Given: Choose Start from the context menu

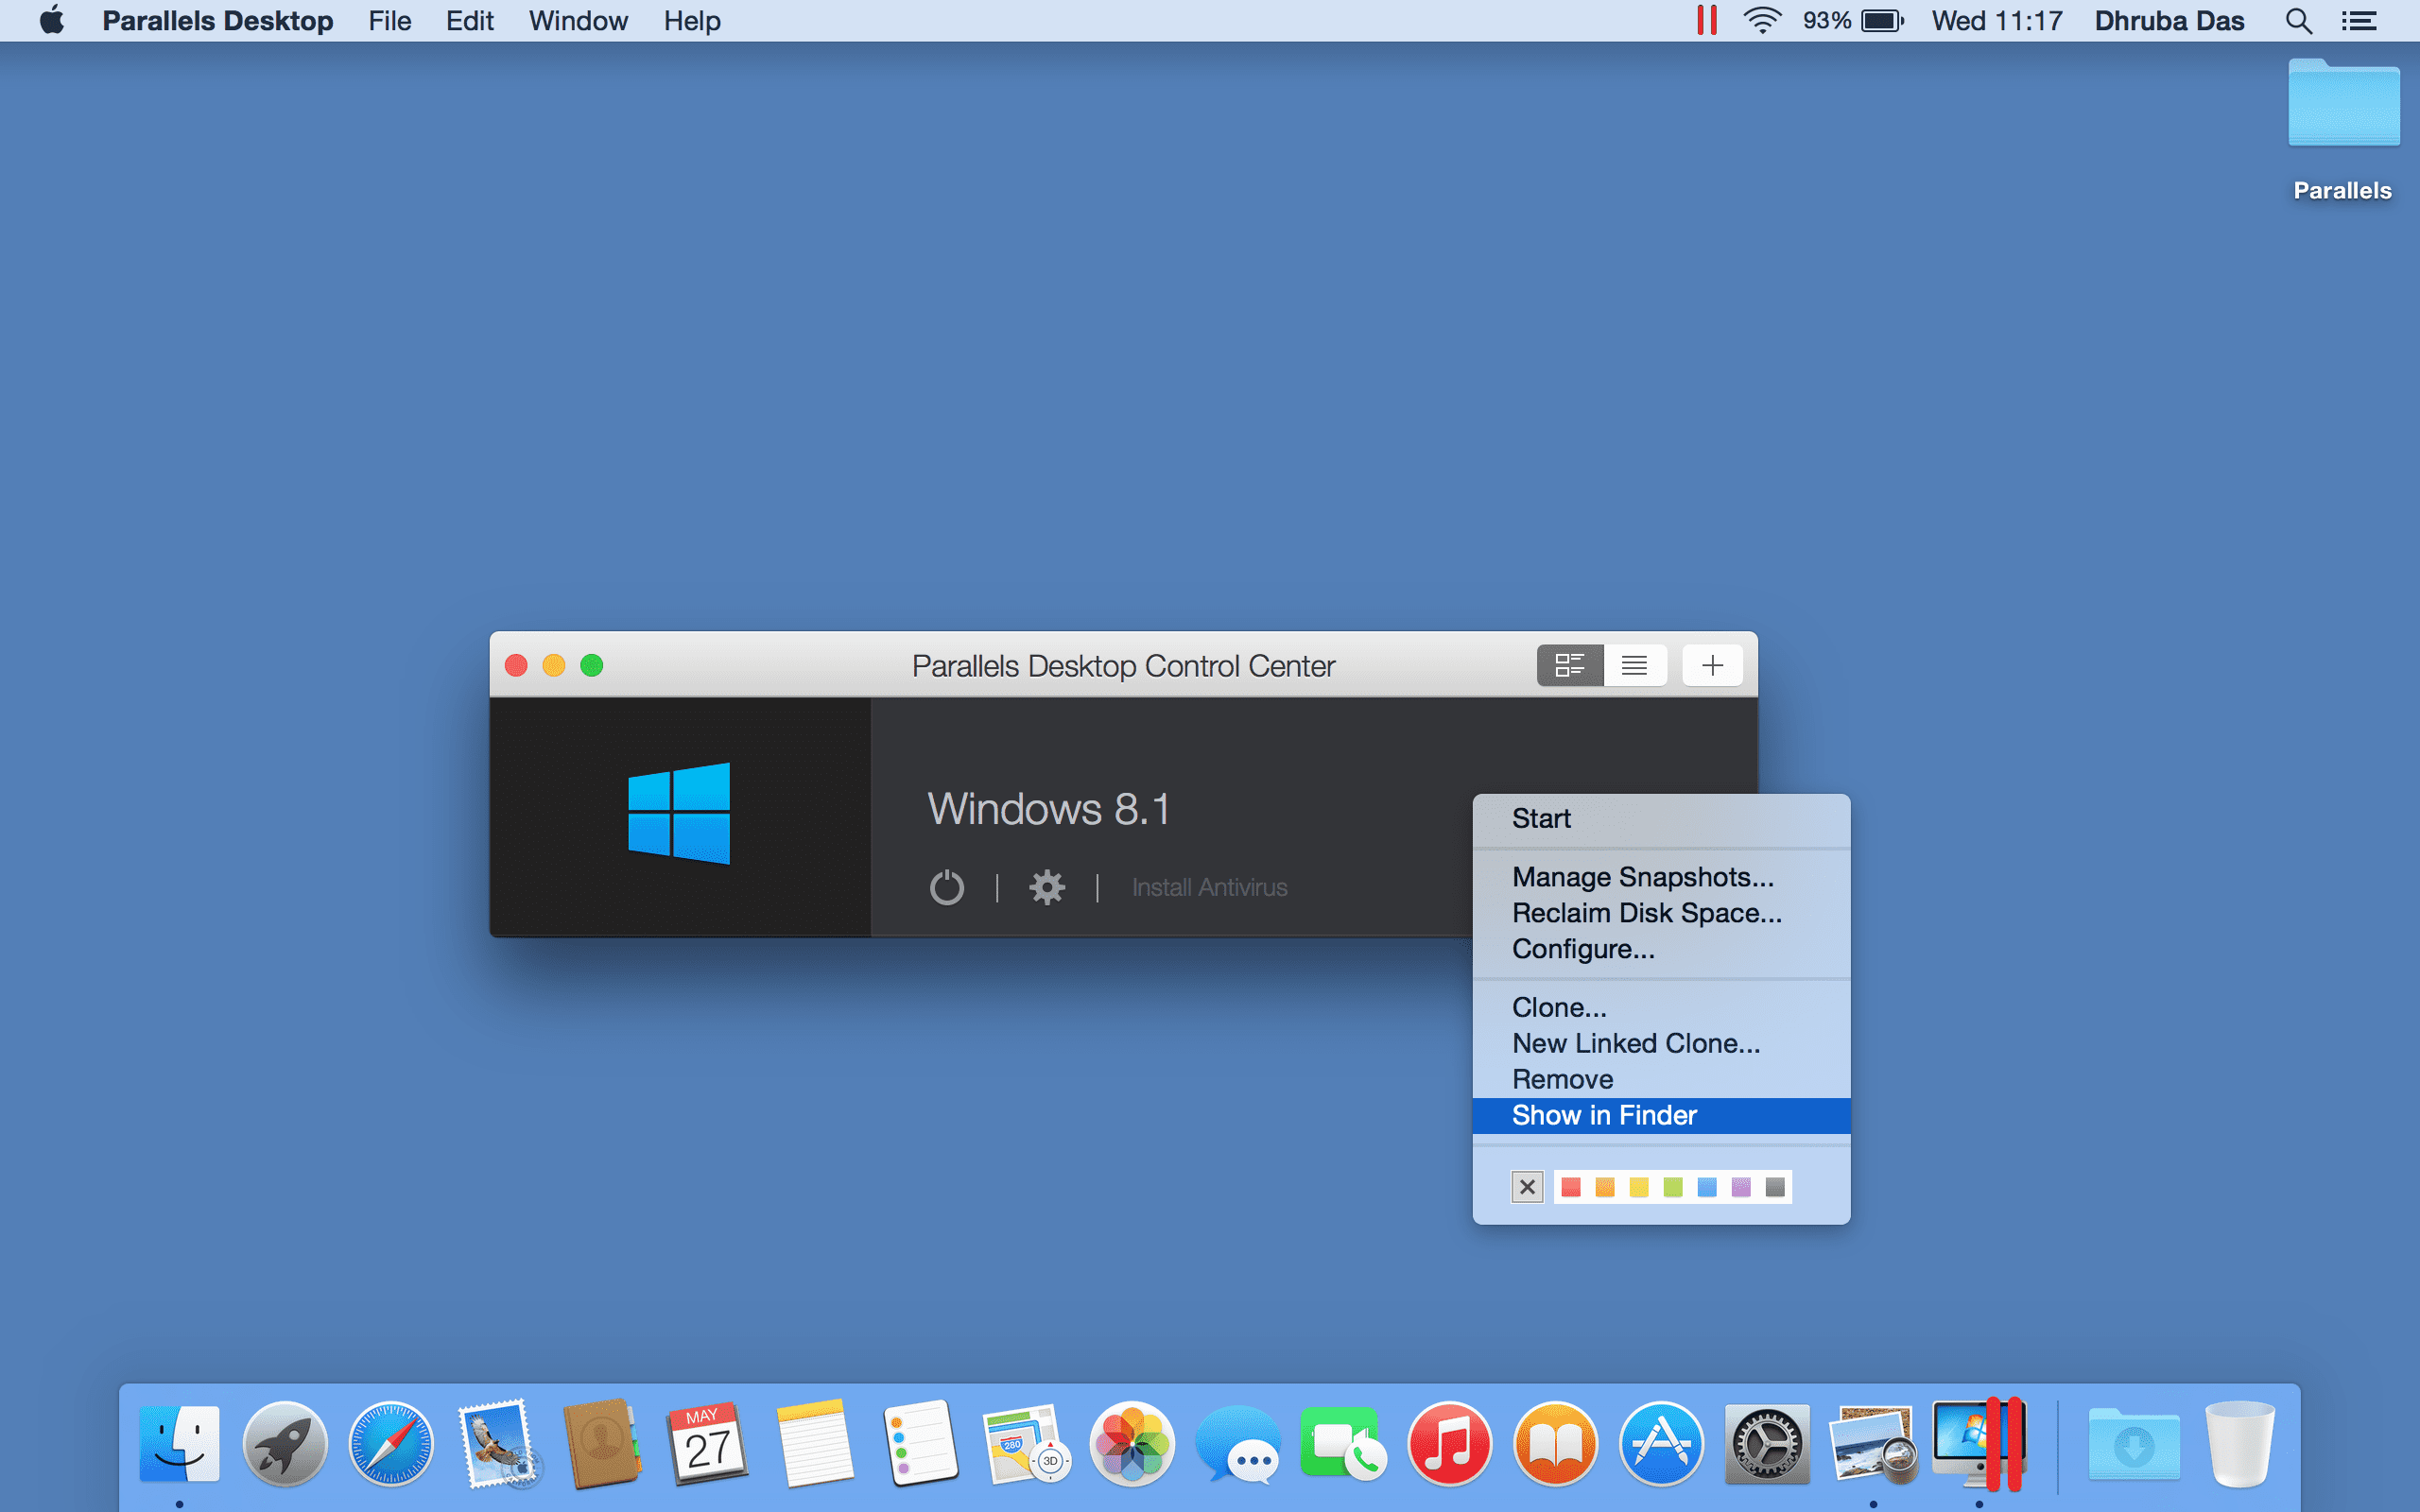Looking at the screenshot, I should click(1661, 818).
